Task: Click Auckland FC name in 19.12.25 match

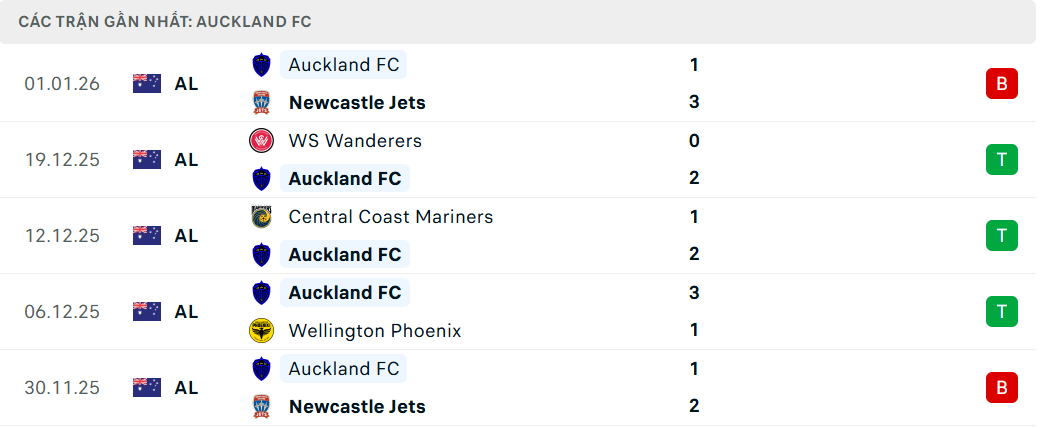Action: pos(344,178)
